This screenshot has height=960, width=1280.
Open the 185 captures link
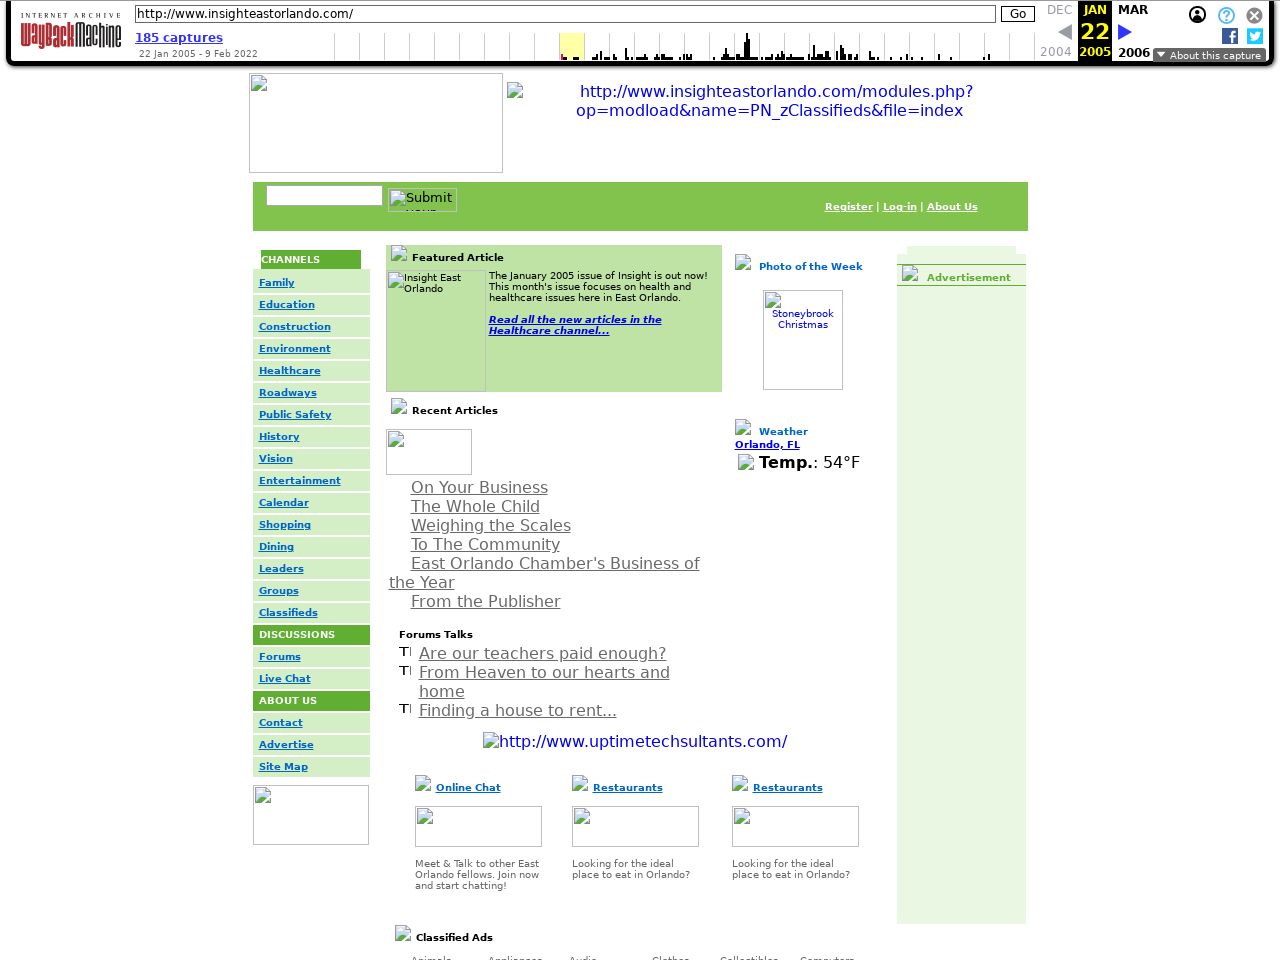pos(179,38)
